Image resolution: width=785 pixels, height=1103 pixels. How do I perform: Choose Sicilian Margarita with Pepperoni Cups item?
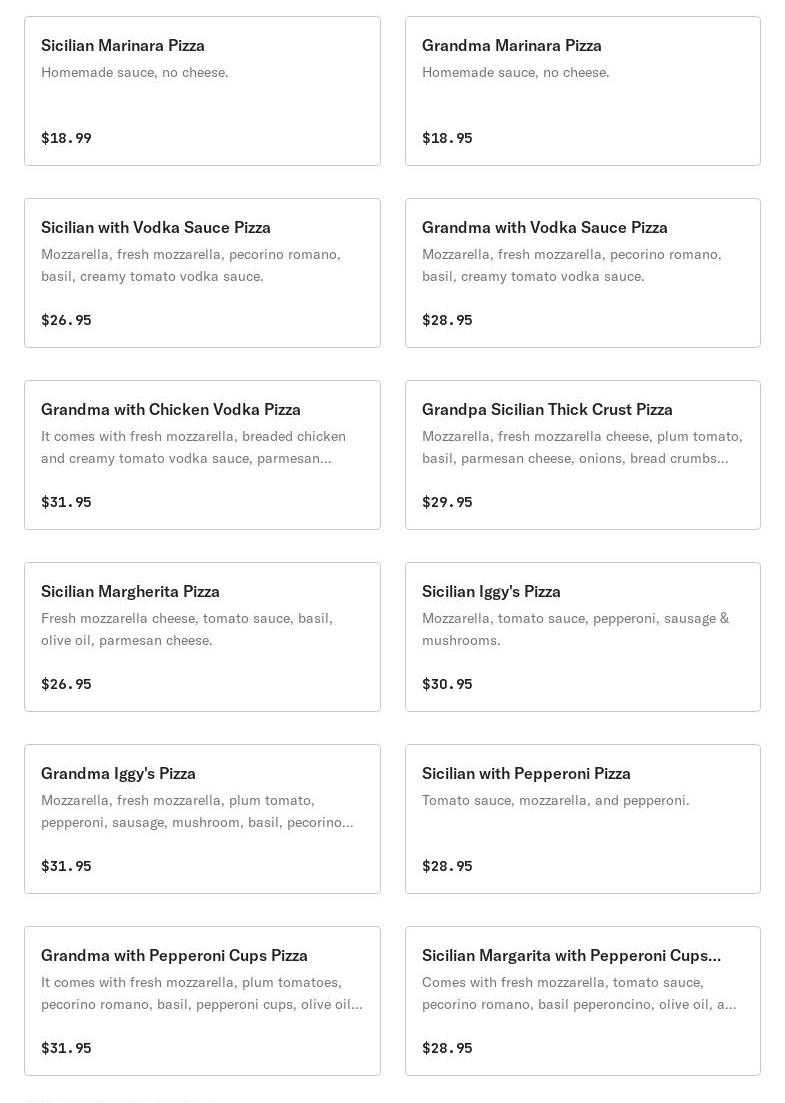click(x=582, y=1001)
